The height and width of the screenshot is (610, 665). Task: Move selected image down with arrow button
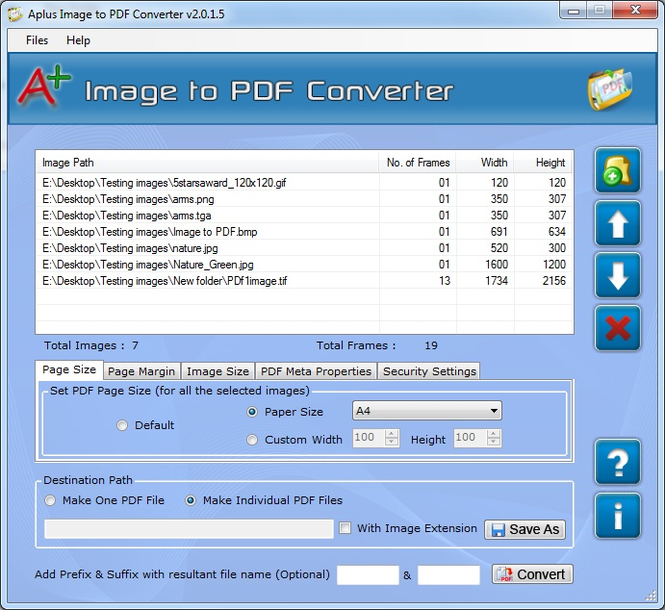[618, 276]
